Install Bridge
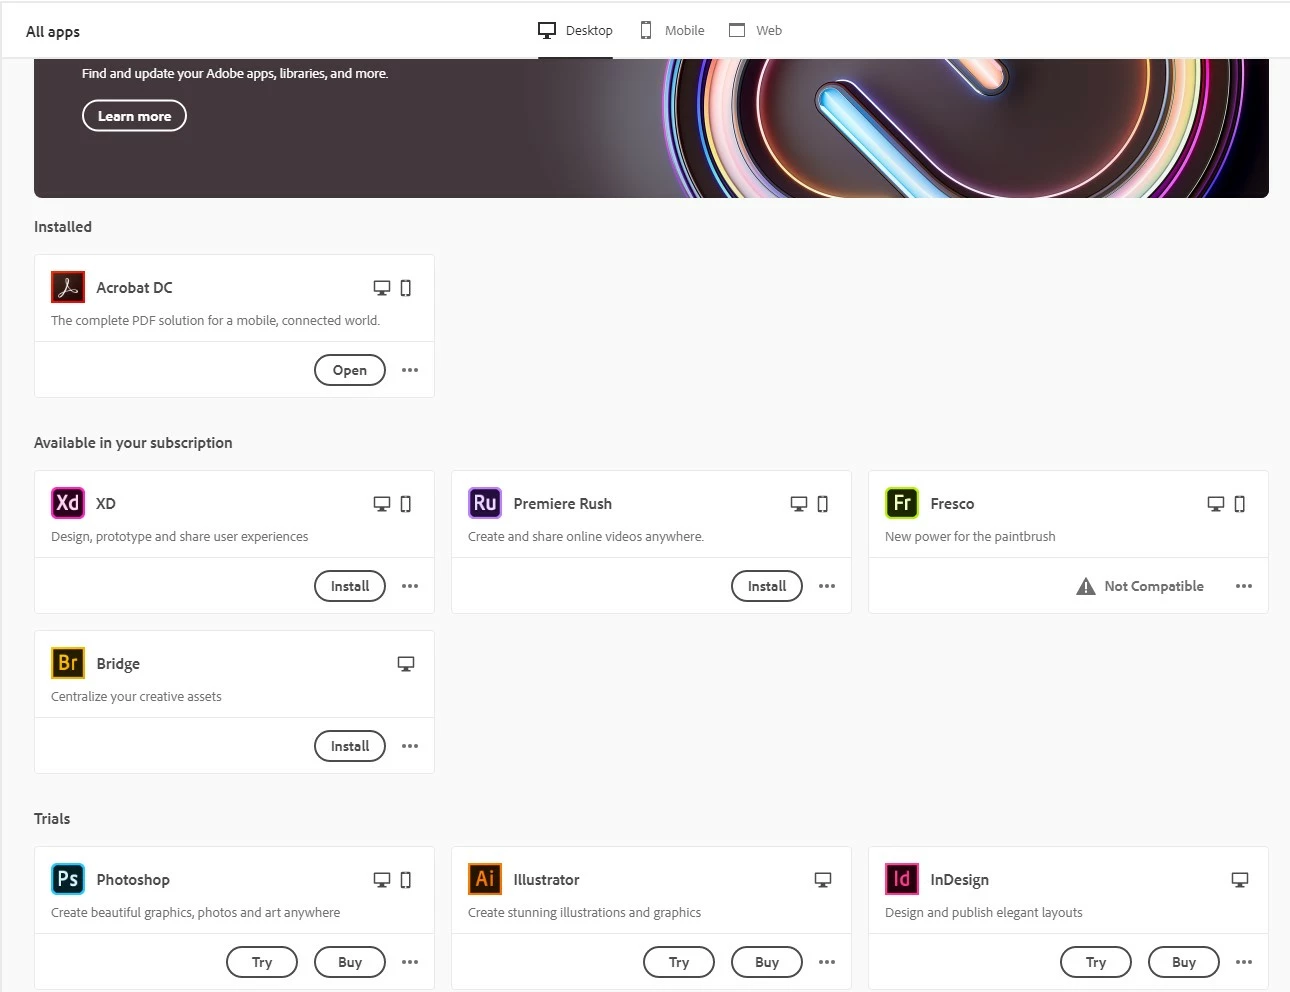 coord(350,746)
